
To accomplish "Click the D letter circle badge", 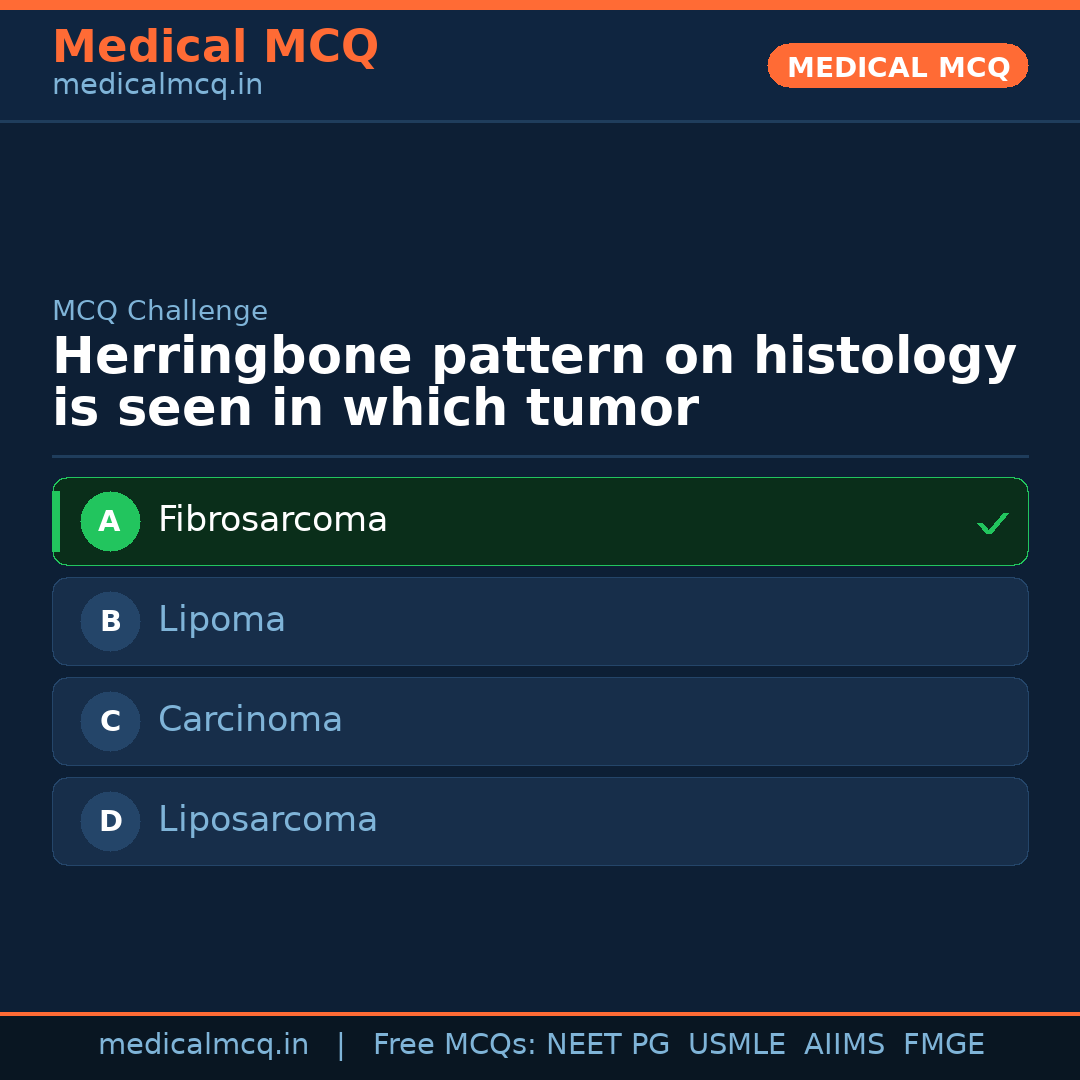I will (x=110, y=821).
